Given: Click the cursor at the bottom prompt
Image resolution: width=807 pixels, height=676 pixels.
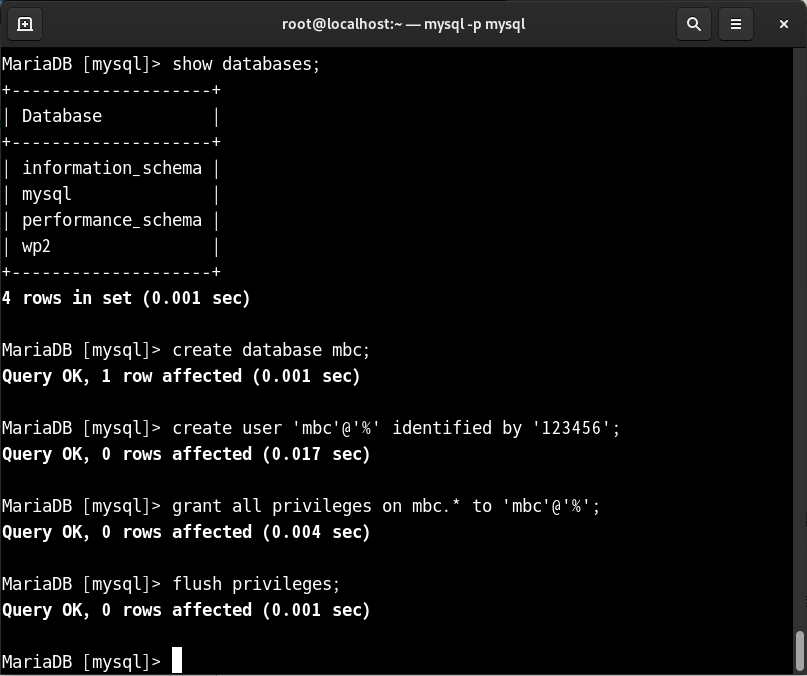Looking at the screenshot, I should [177, 660].
